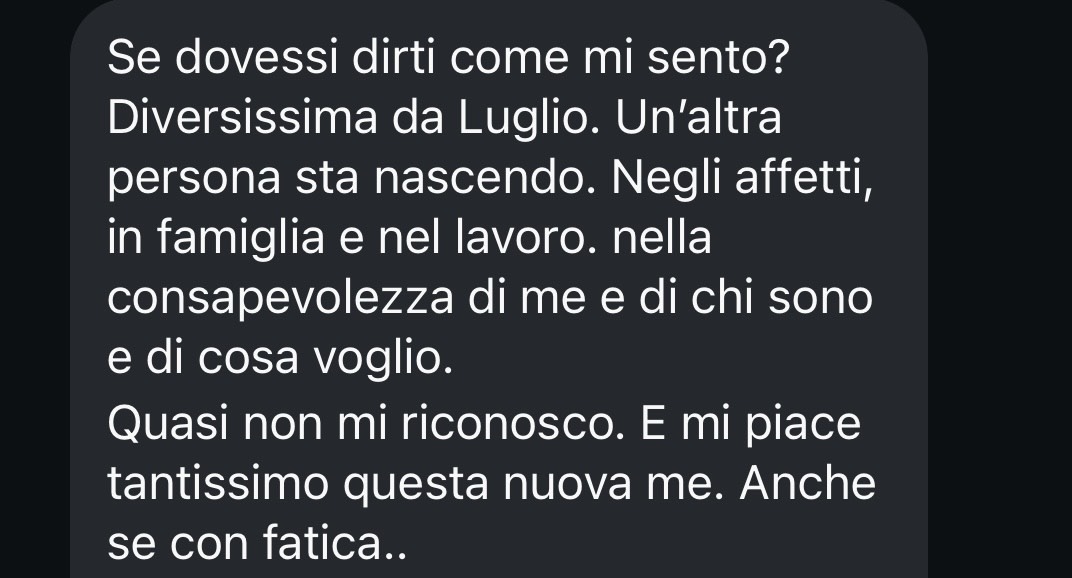Click the message bubble starting "Se dovessi dirti"

click(x=498, y=289)
